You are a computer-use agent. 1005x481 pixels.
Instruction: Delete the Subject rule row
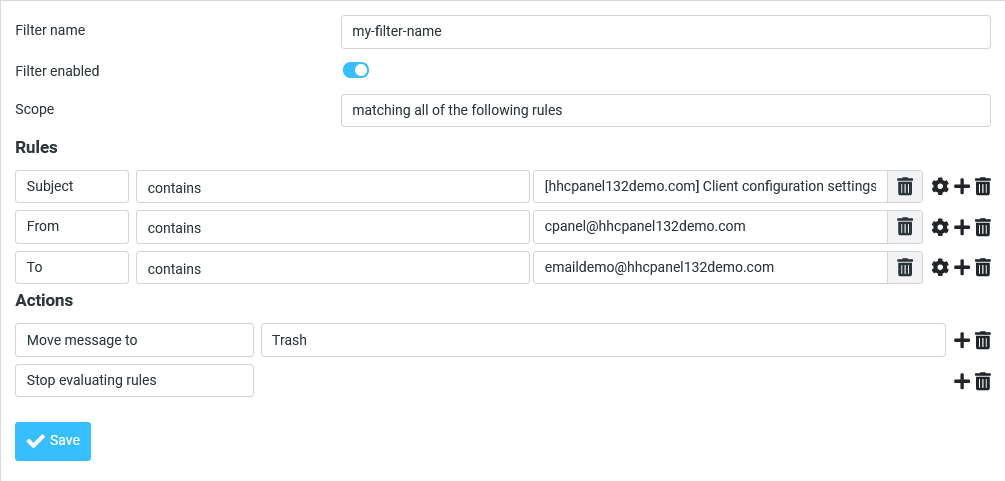click(983, 186)
